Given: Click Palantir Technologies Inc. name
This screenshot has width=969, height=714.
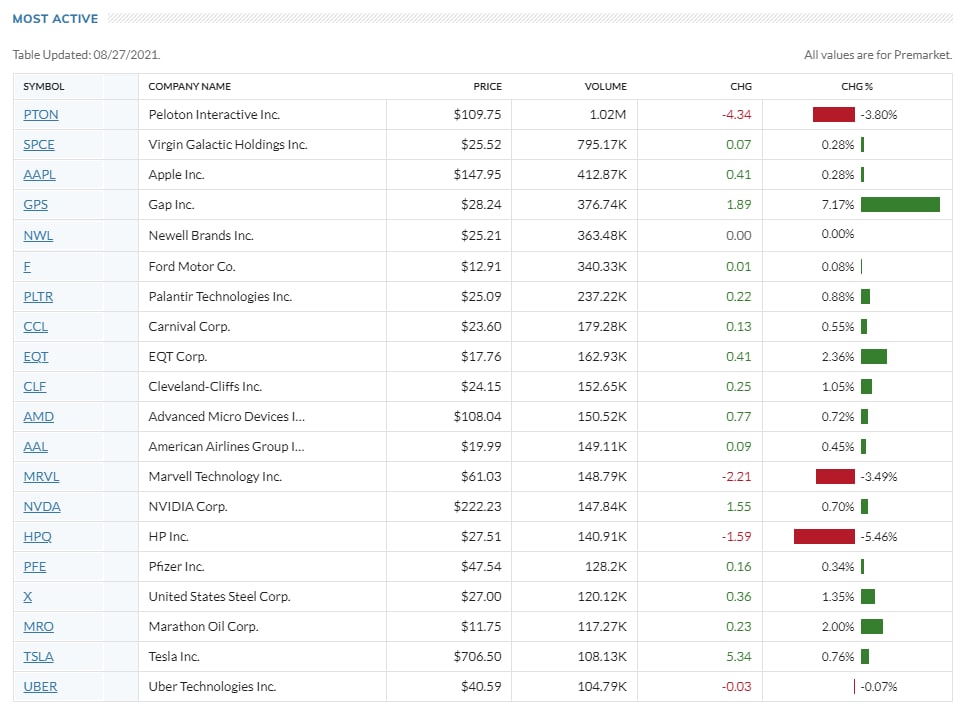Looking at the screenshot, I should [x=220, y=297].
